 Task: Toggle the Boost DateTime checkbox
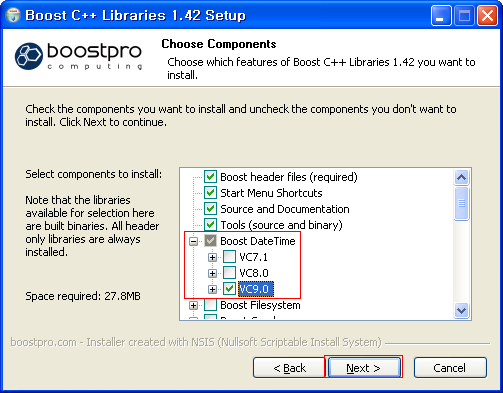[x=210, y=241]
